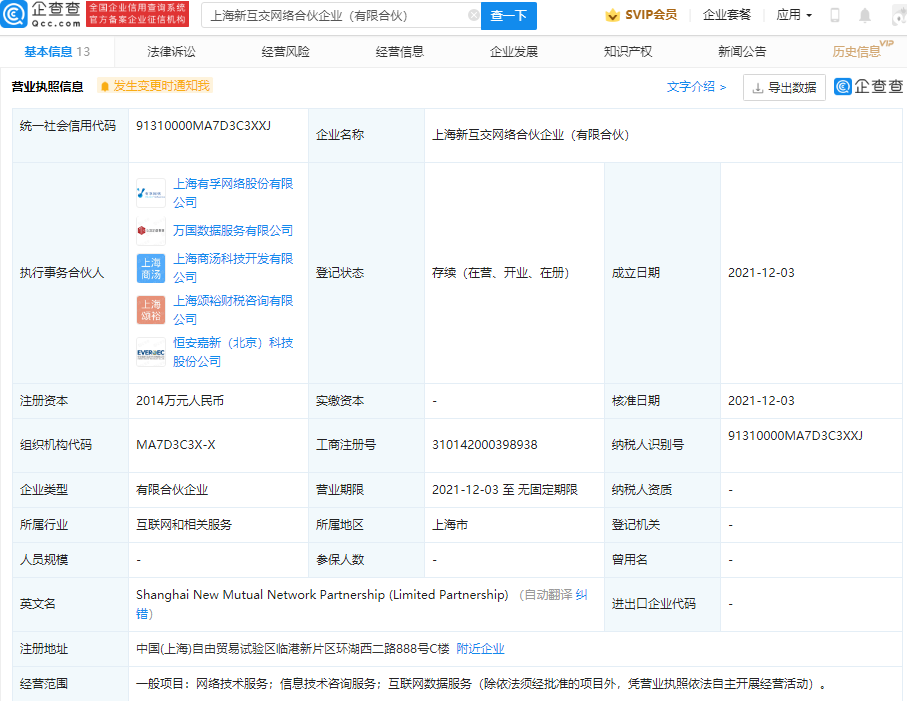907x701 pixels.
Task: Open 企业套餐 link
Action: click(727, 15)
